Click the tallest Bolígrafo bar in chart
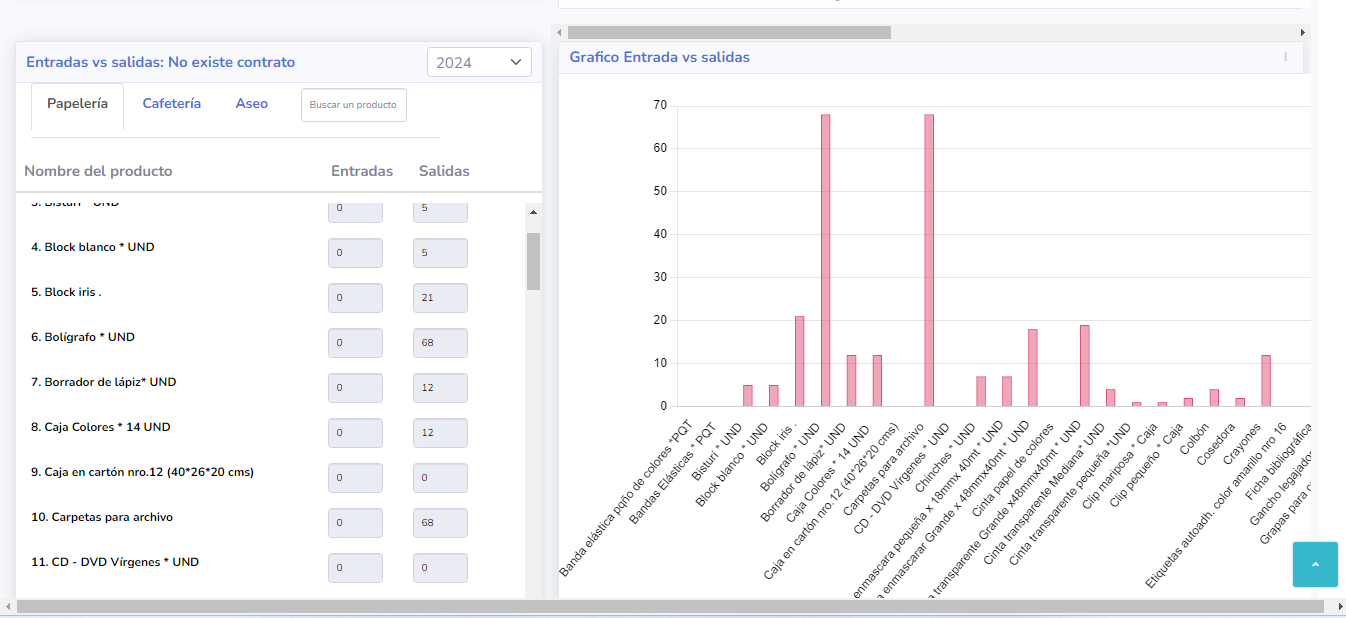The width and height of the screenshot is (1346, 618). (x=825, y=260)
